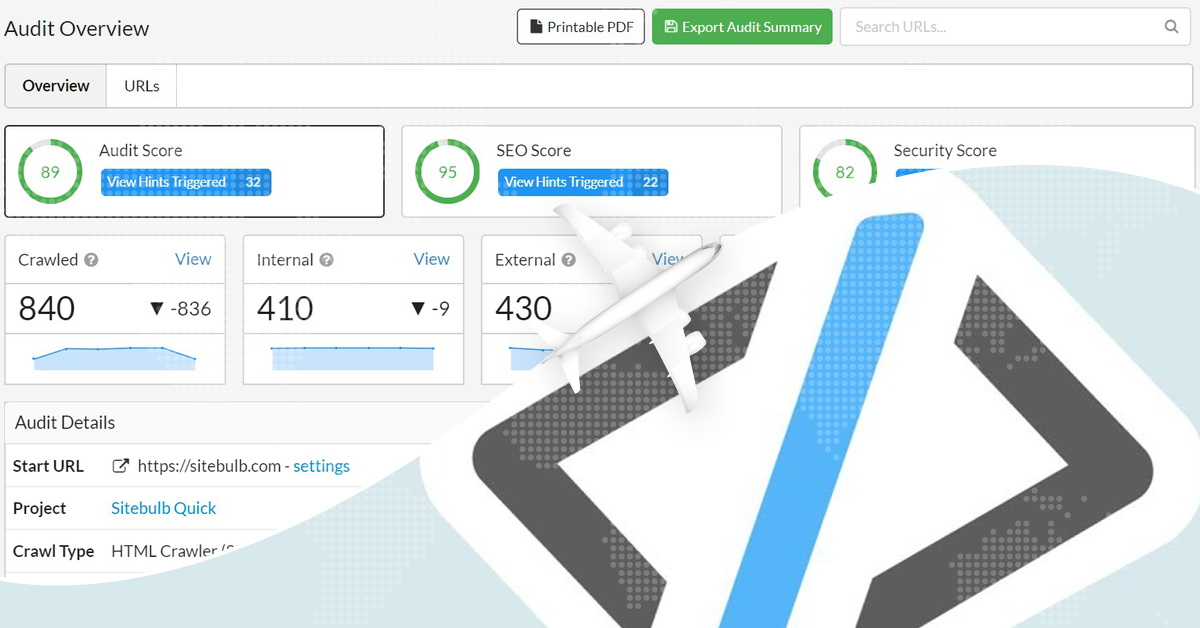
Task: Open the settings link next to Start URL
Action: click(323, 466)
